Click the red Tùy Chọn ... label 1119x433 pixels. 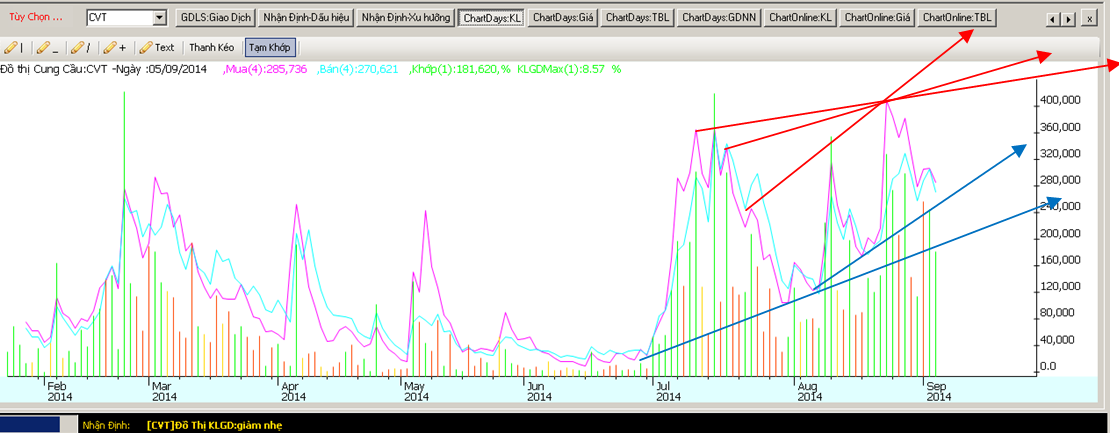coord(36,16)
